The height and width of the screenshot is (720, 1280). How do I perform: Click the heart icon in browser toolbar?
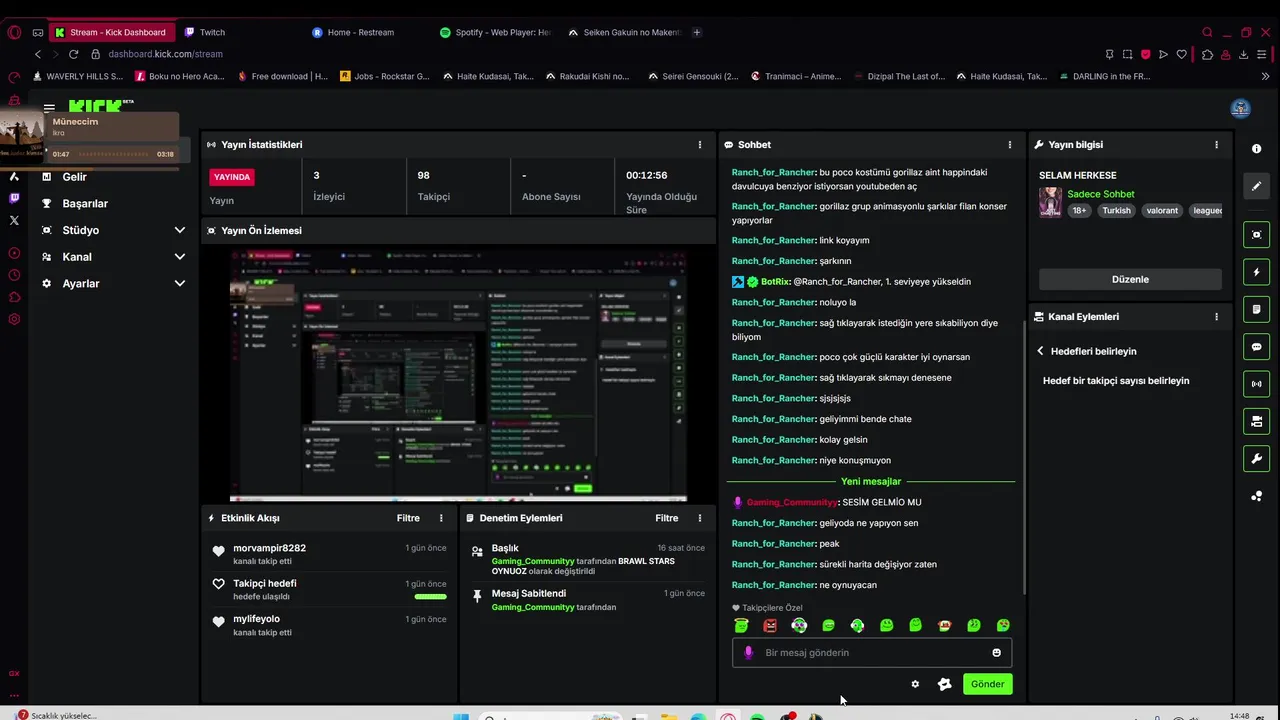coord(1182,54)
